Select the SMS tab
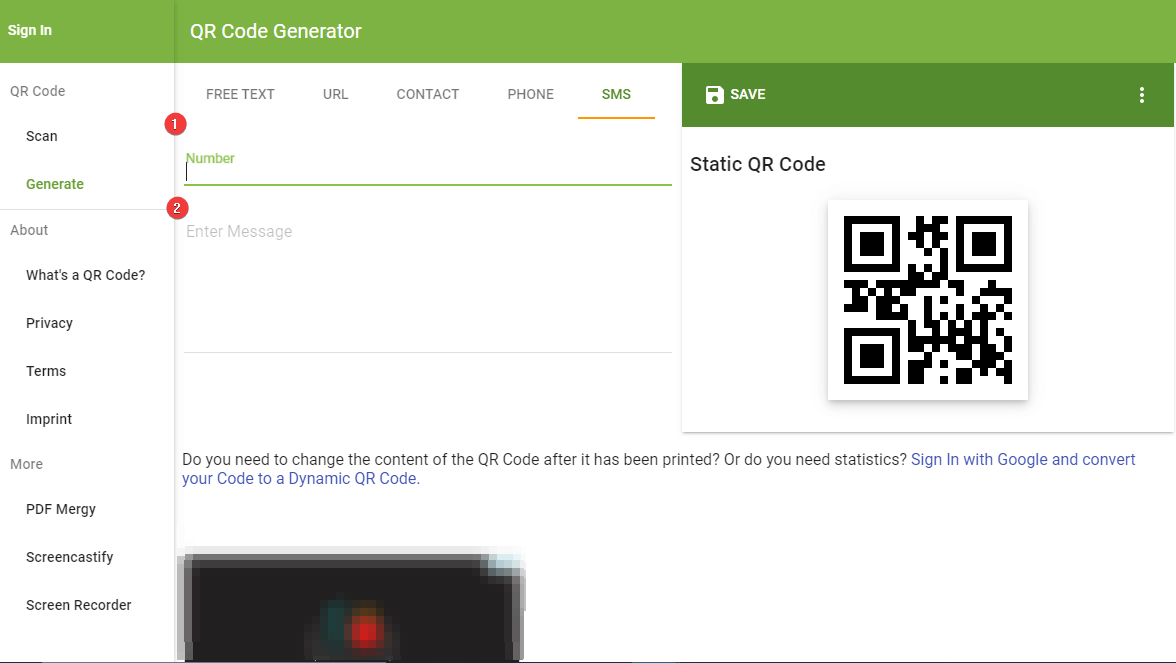Screen dimensions: 1176x663 (616, 94)
